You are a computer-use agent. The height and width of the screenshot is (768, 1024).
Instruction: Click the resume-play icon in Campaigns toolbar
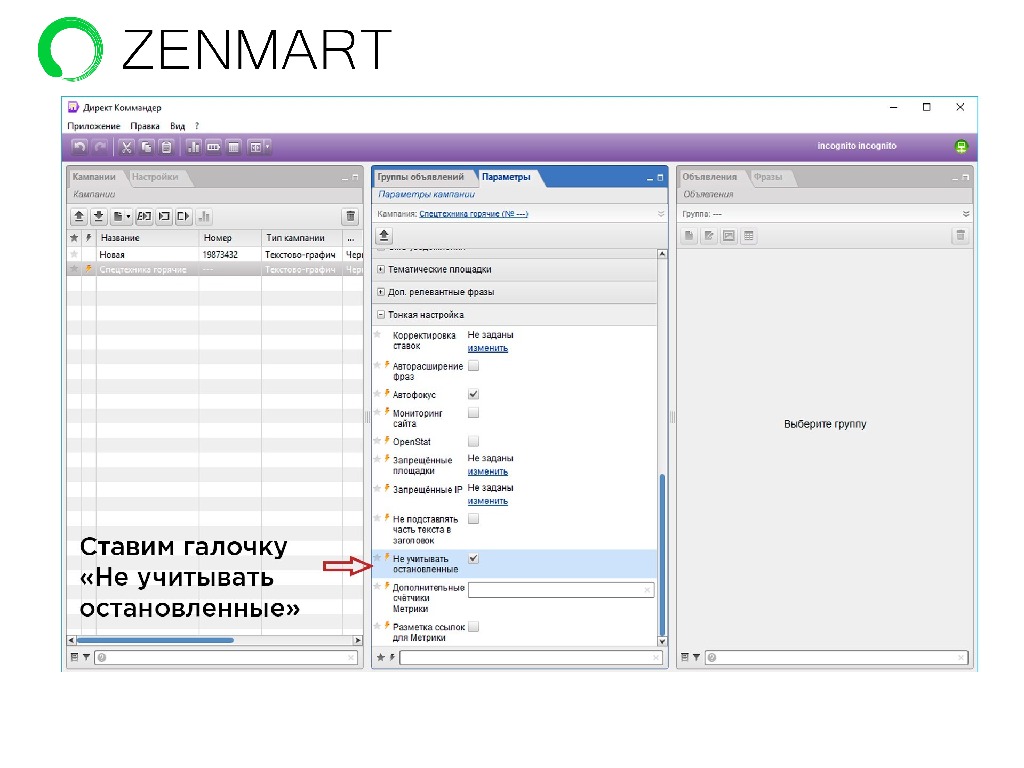[x=184, y=216]
